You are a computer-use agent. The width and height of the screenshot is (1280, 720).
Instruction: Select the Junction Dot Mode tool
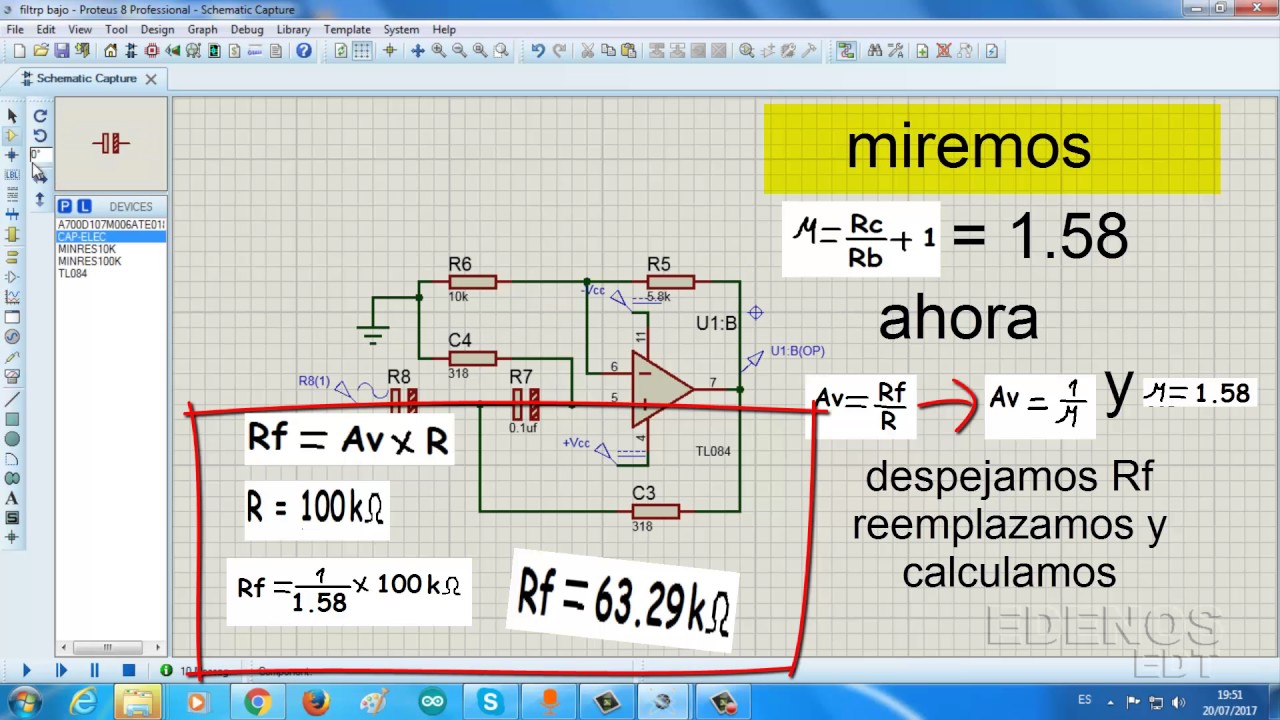coord(12,155)
